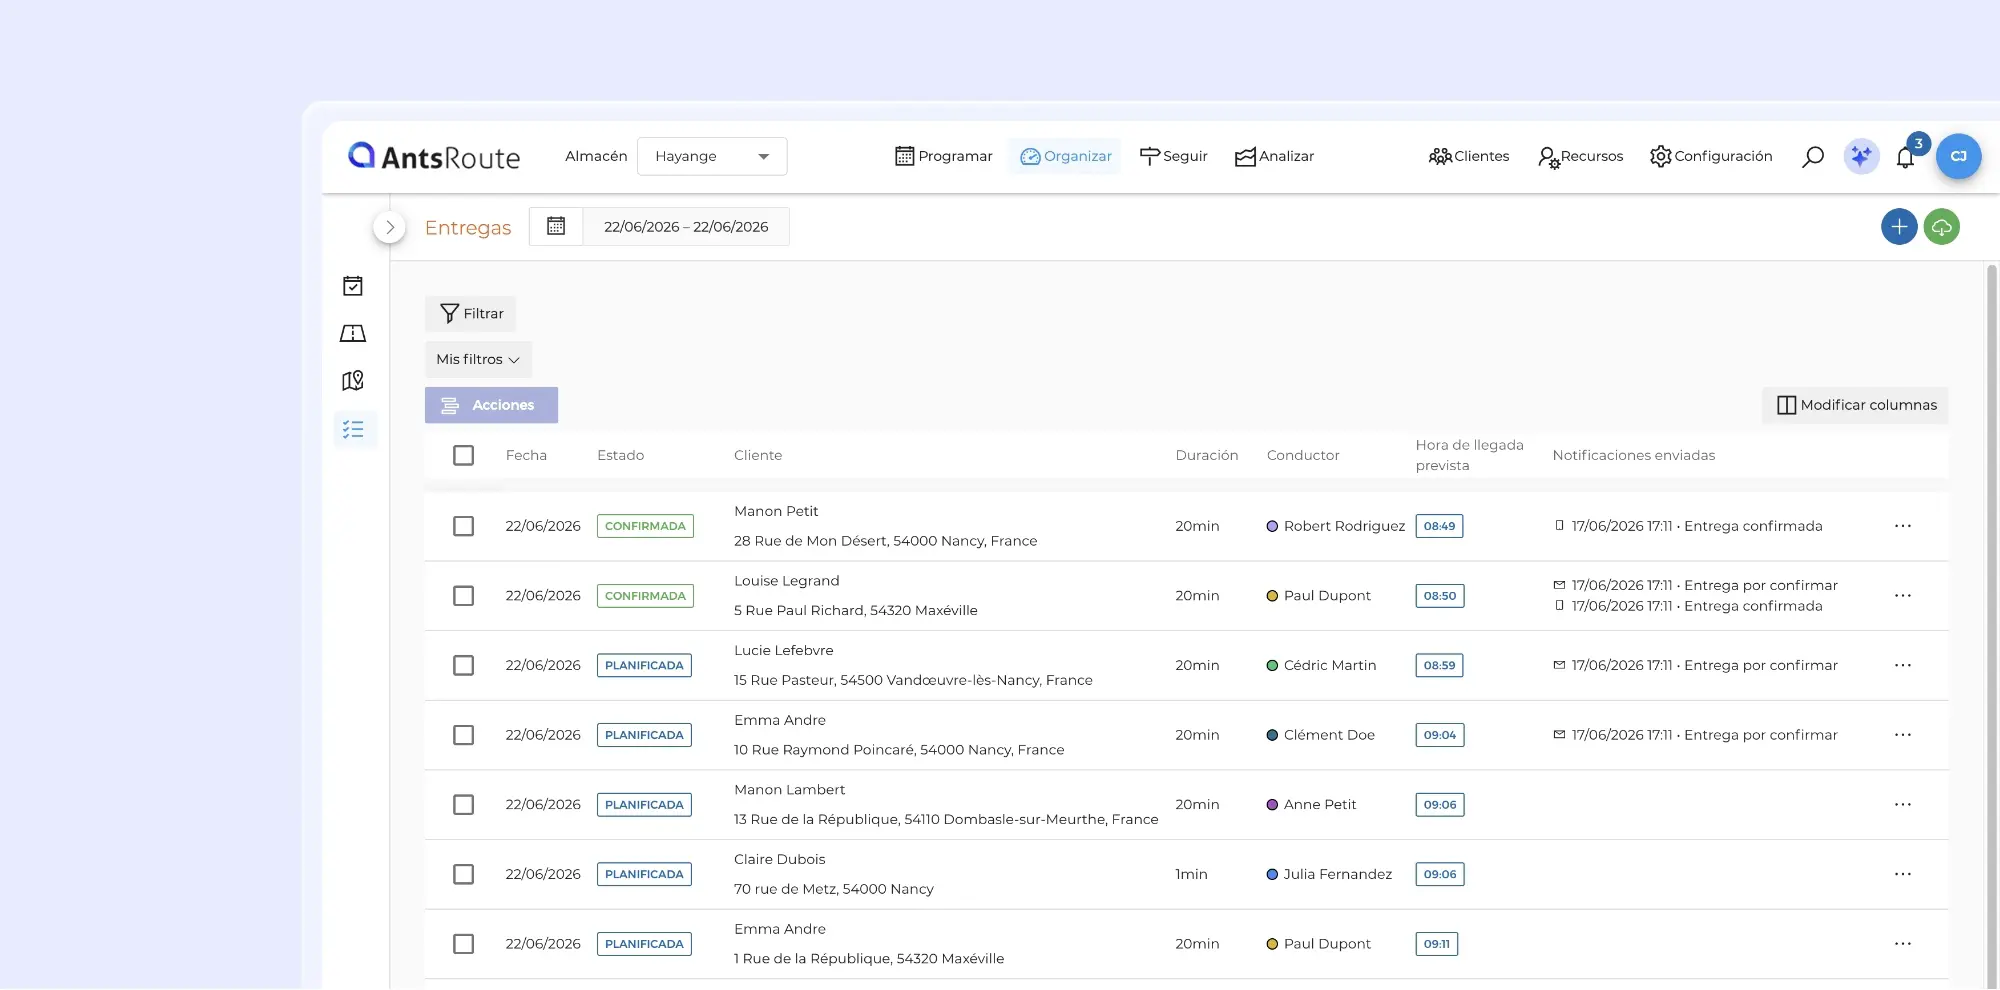Check the Manon Petit row checkbox
The image size is (2000, 990).
(463, 526)
